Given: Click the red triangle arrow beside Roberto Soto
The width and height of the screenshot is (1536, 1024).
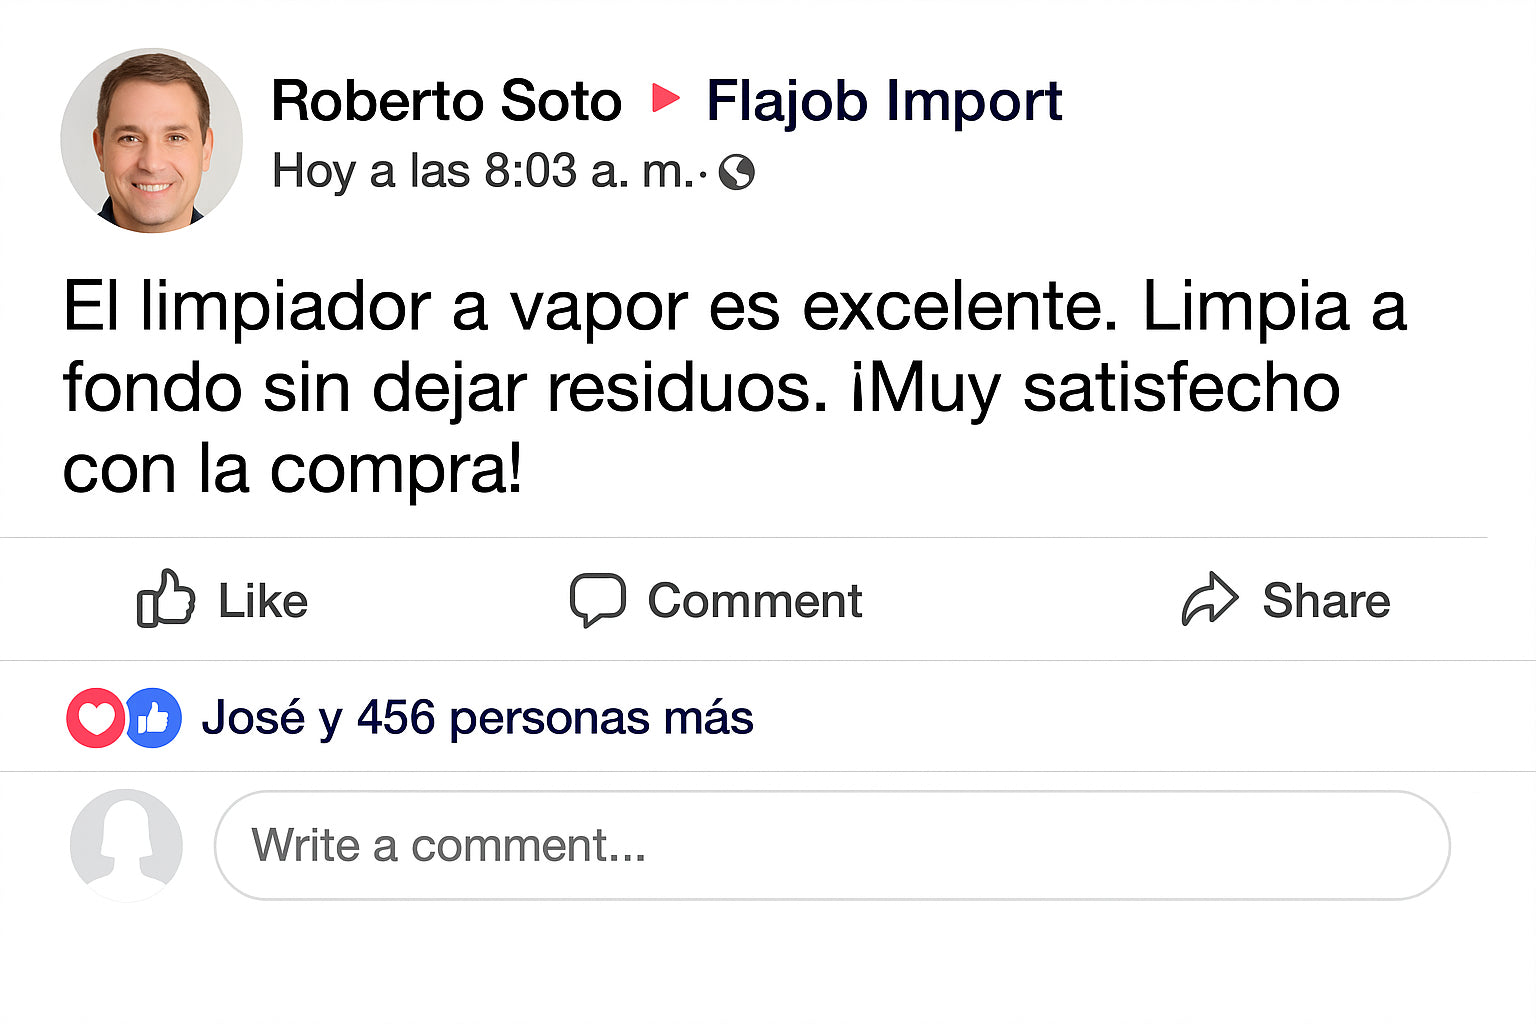Looking at the screenshot, I should [665, 99].
